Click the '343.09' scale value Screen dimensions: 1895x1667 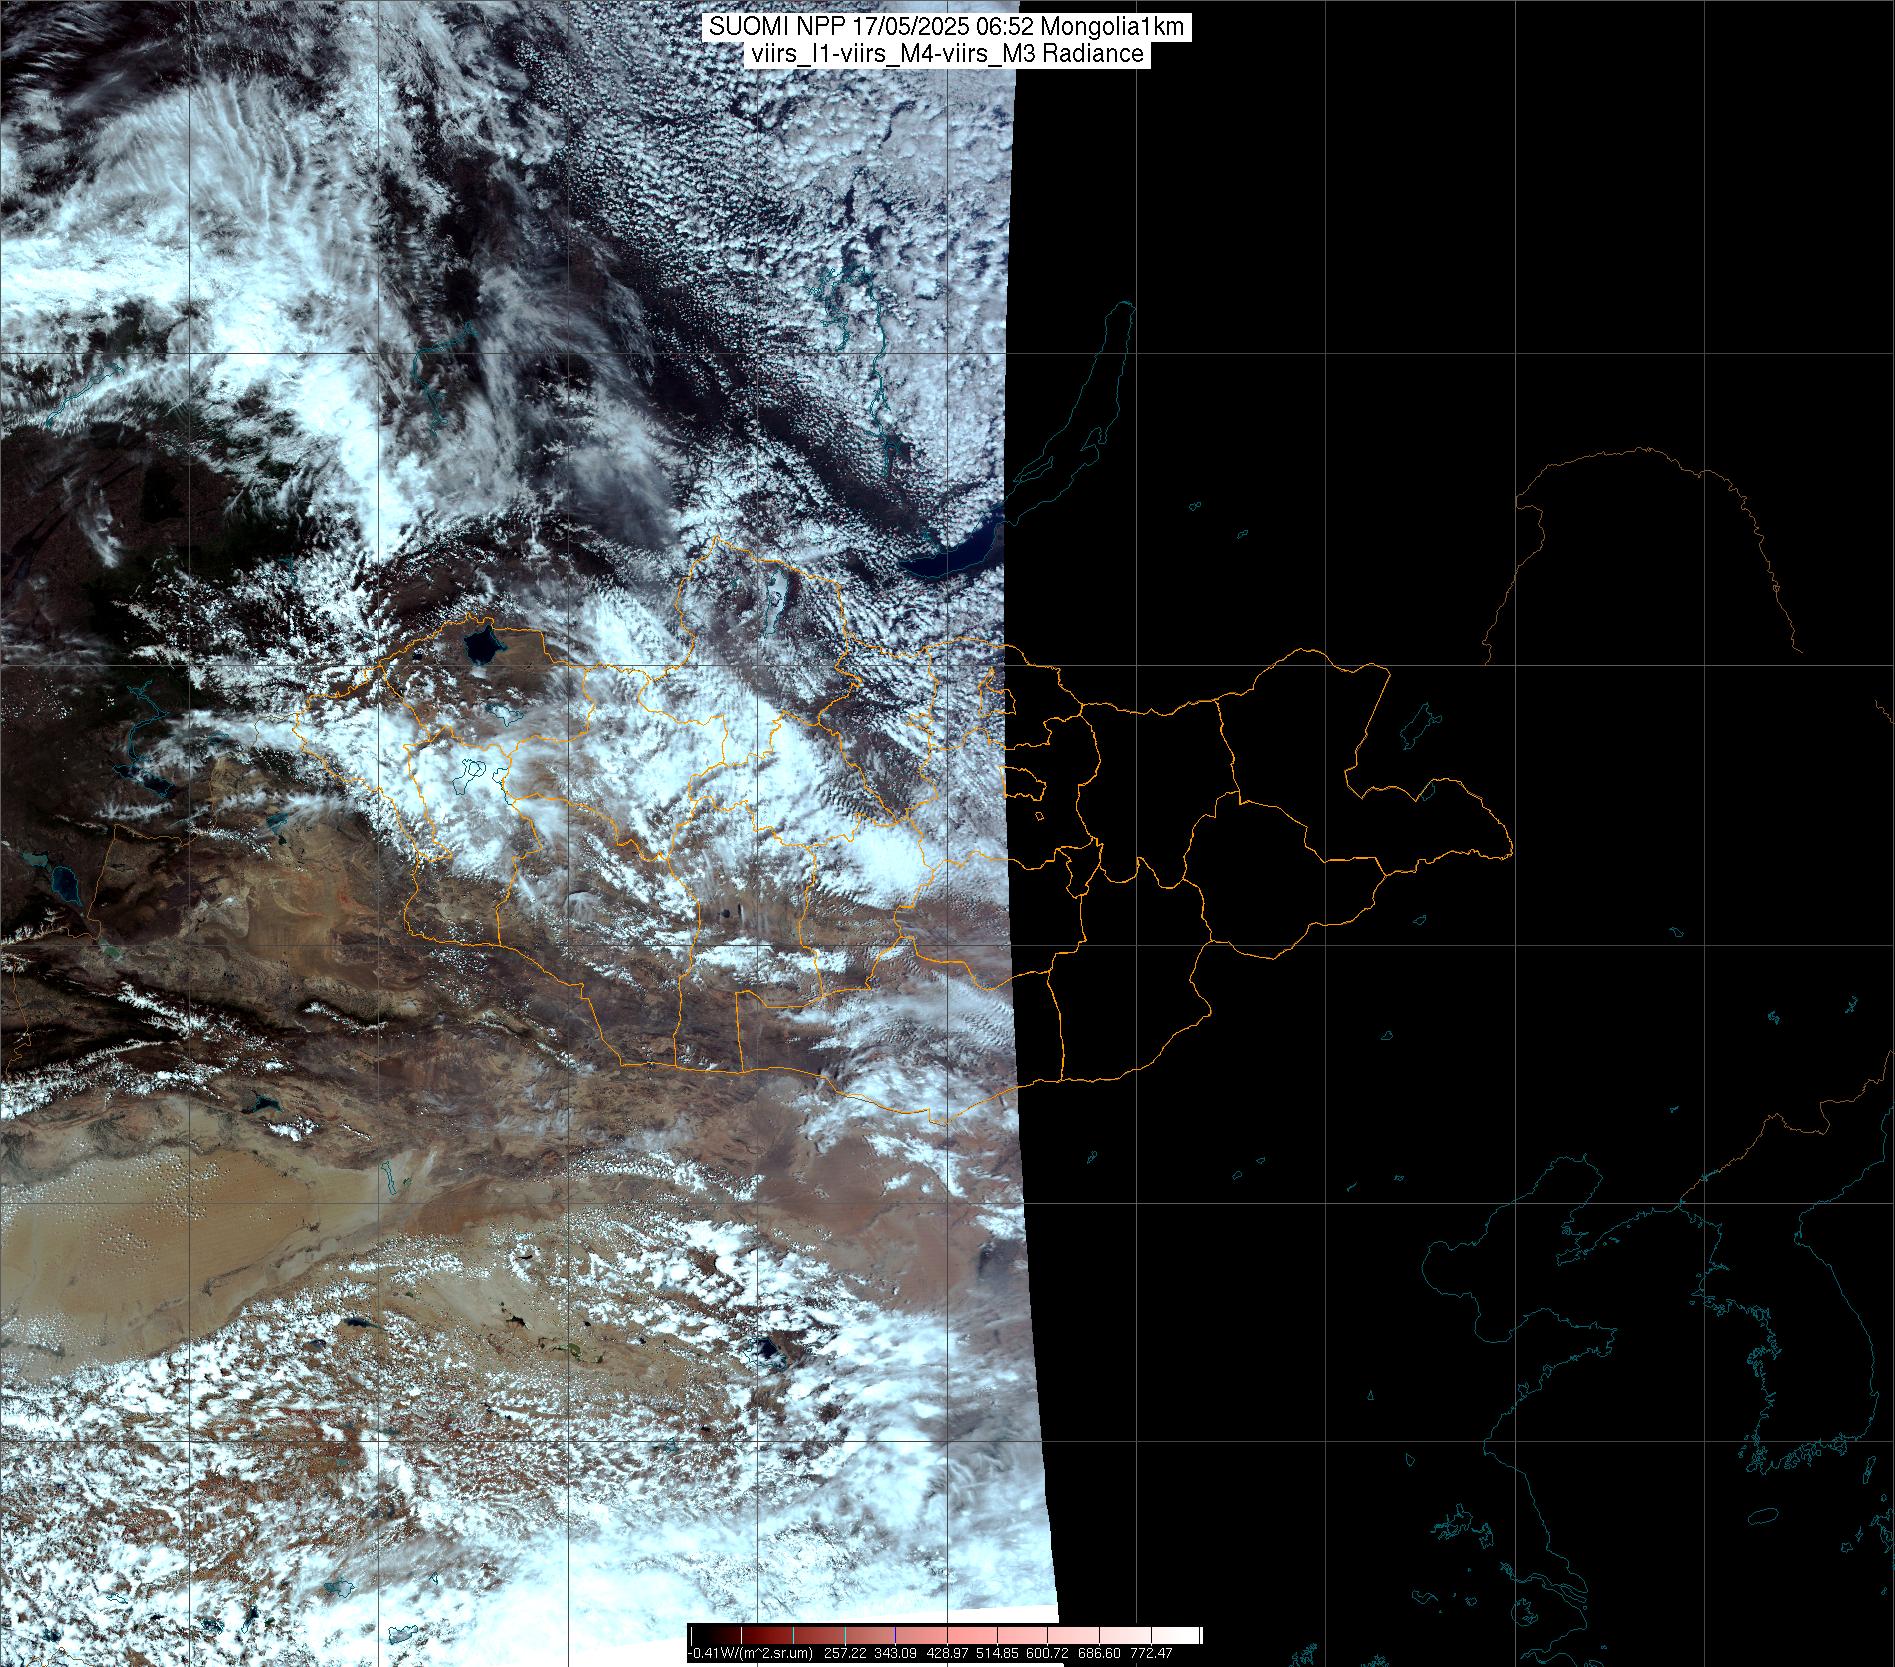pyautogui.click(x=895, y=1654)
